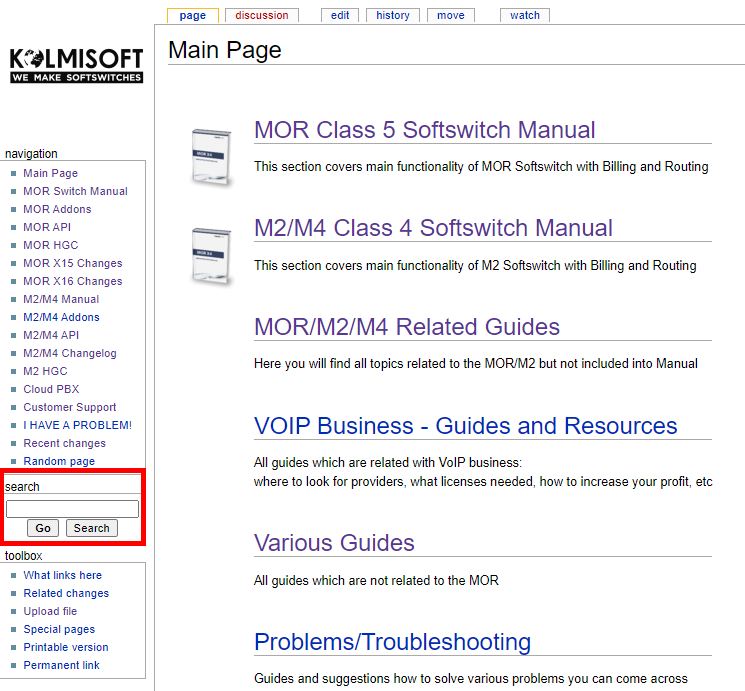Viewport: 745px width, 691px height.
Task: Go to MOR Addons in navigation
Action: click(57, 209)
